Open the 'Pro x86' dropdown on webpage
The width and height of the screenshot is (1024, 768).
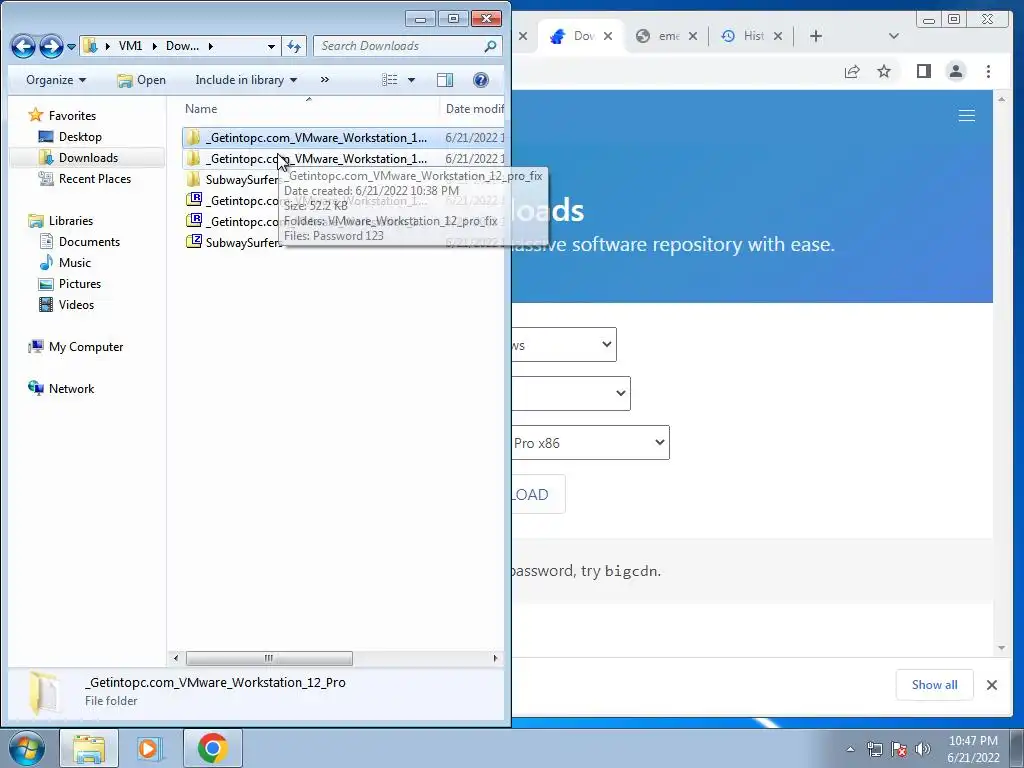pos(590,443)
